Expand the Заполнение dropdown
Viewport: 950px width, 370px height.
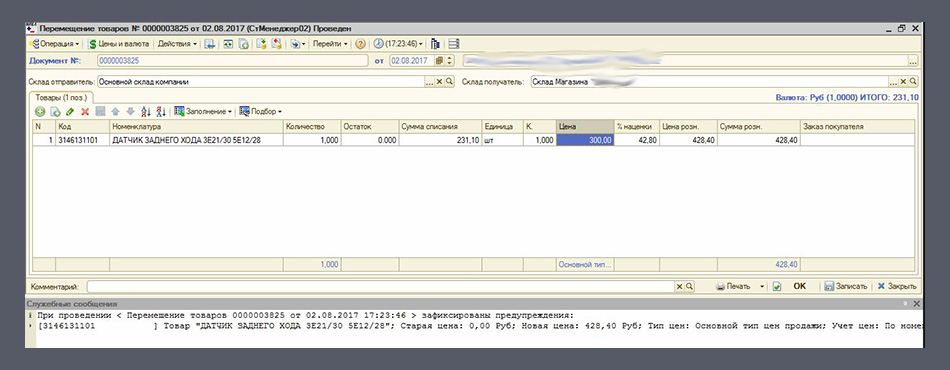203,111
